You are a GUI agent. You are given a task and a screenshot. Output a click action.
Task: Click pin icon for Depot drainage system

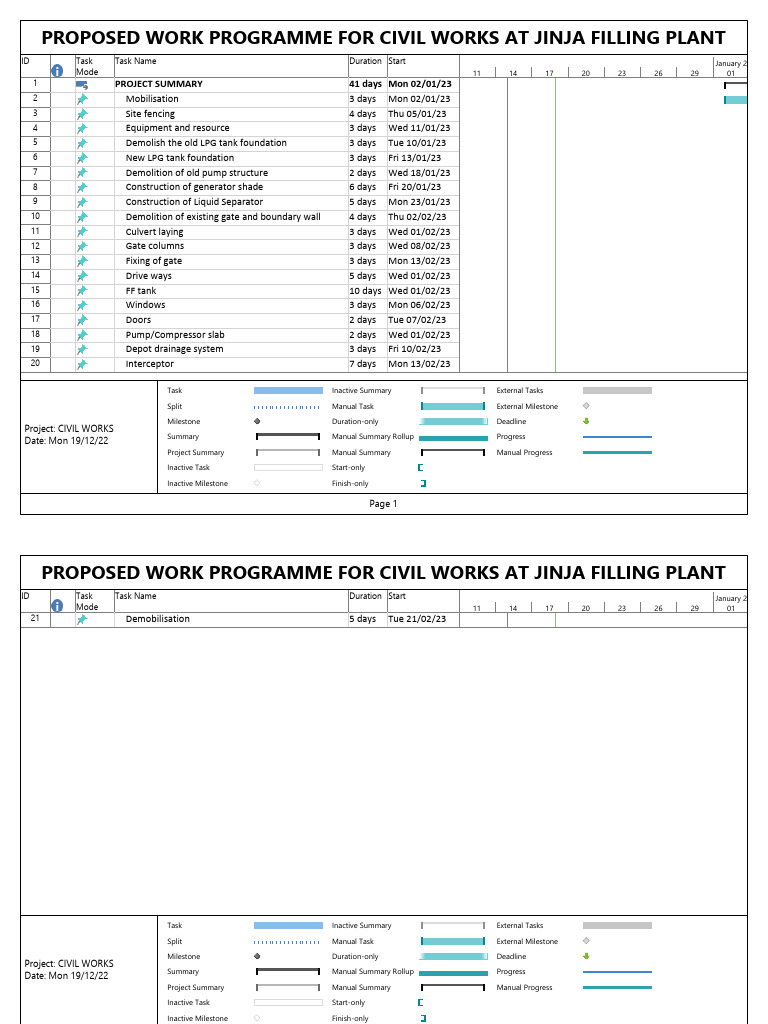[x=82, y=350]
